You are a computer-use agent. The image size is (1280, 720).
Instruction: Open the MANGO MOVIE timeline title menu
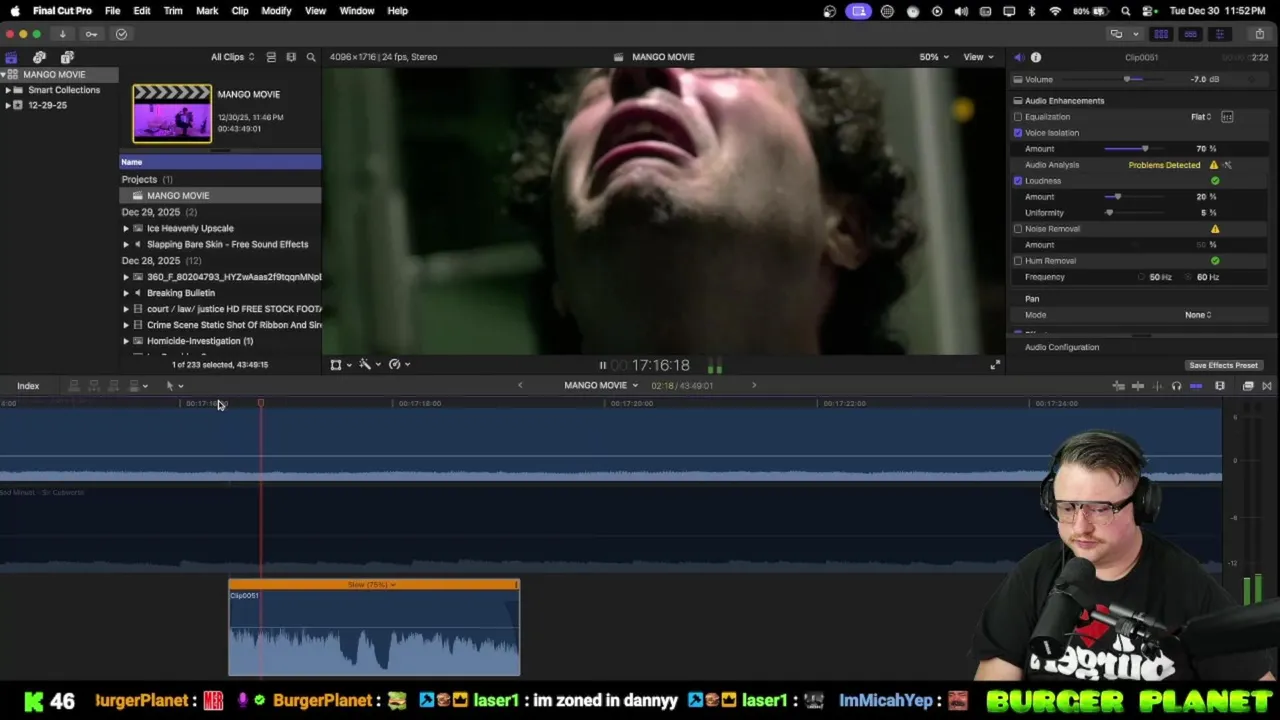600,386
